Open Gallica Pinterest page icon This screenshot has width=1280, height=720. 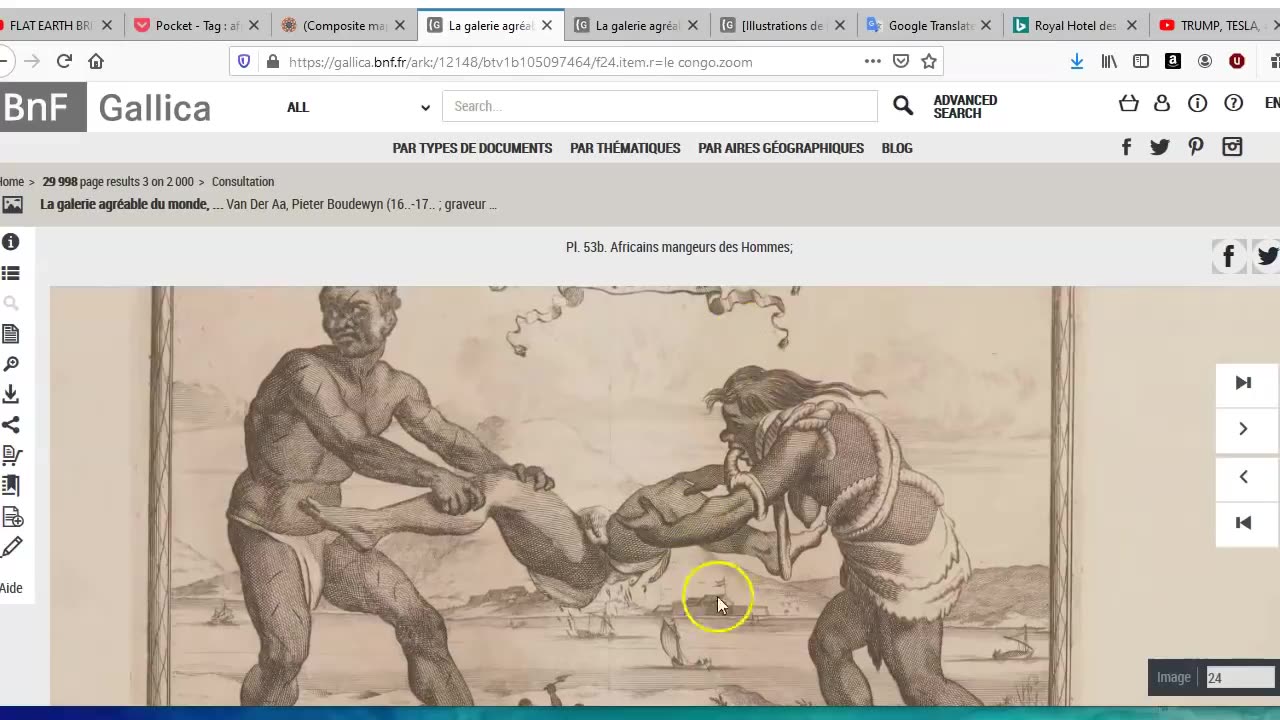tap(1196, 147)
